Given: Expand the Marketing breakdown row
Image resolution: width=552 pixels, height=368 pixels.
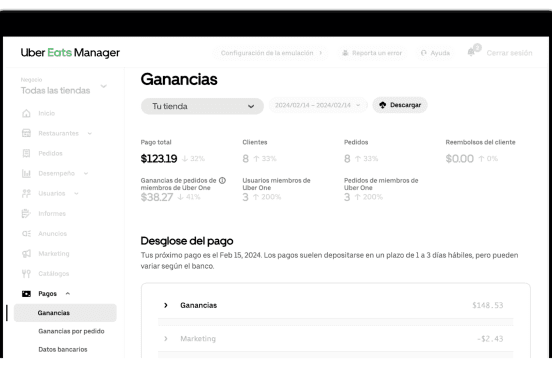Looking at the screenshot, I should coord(335,338).
